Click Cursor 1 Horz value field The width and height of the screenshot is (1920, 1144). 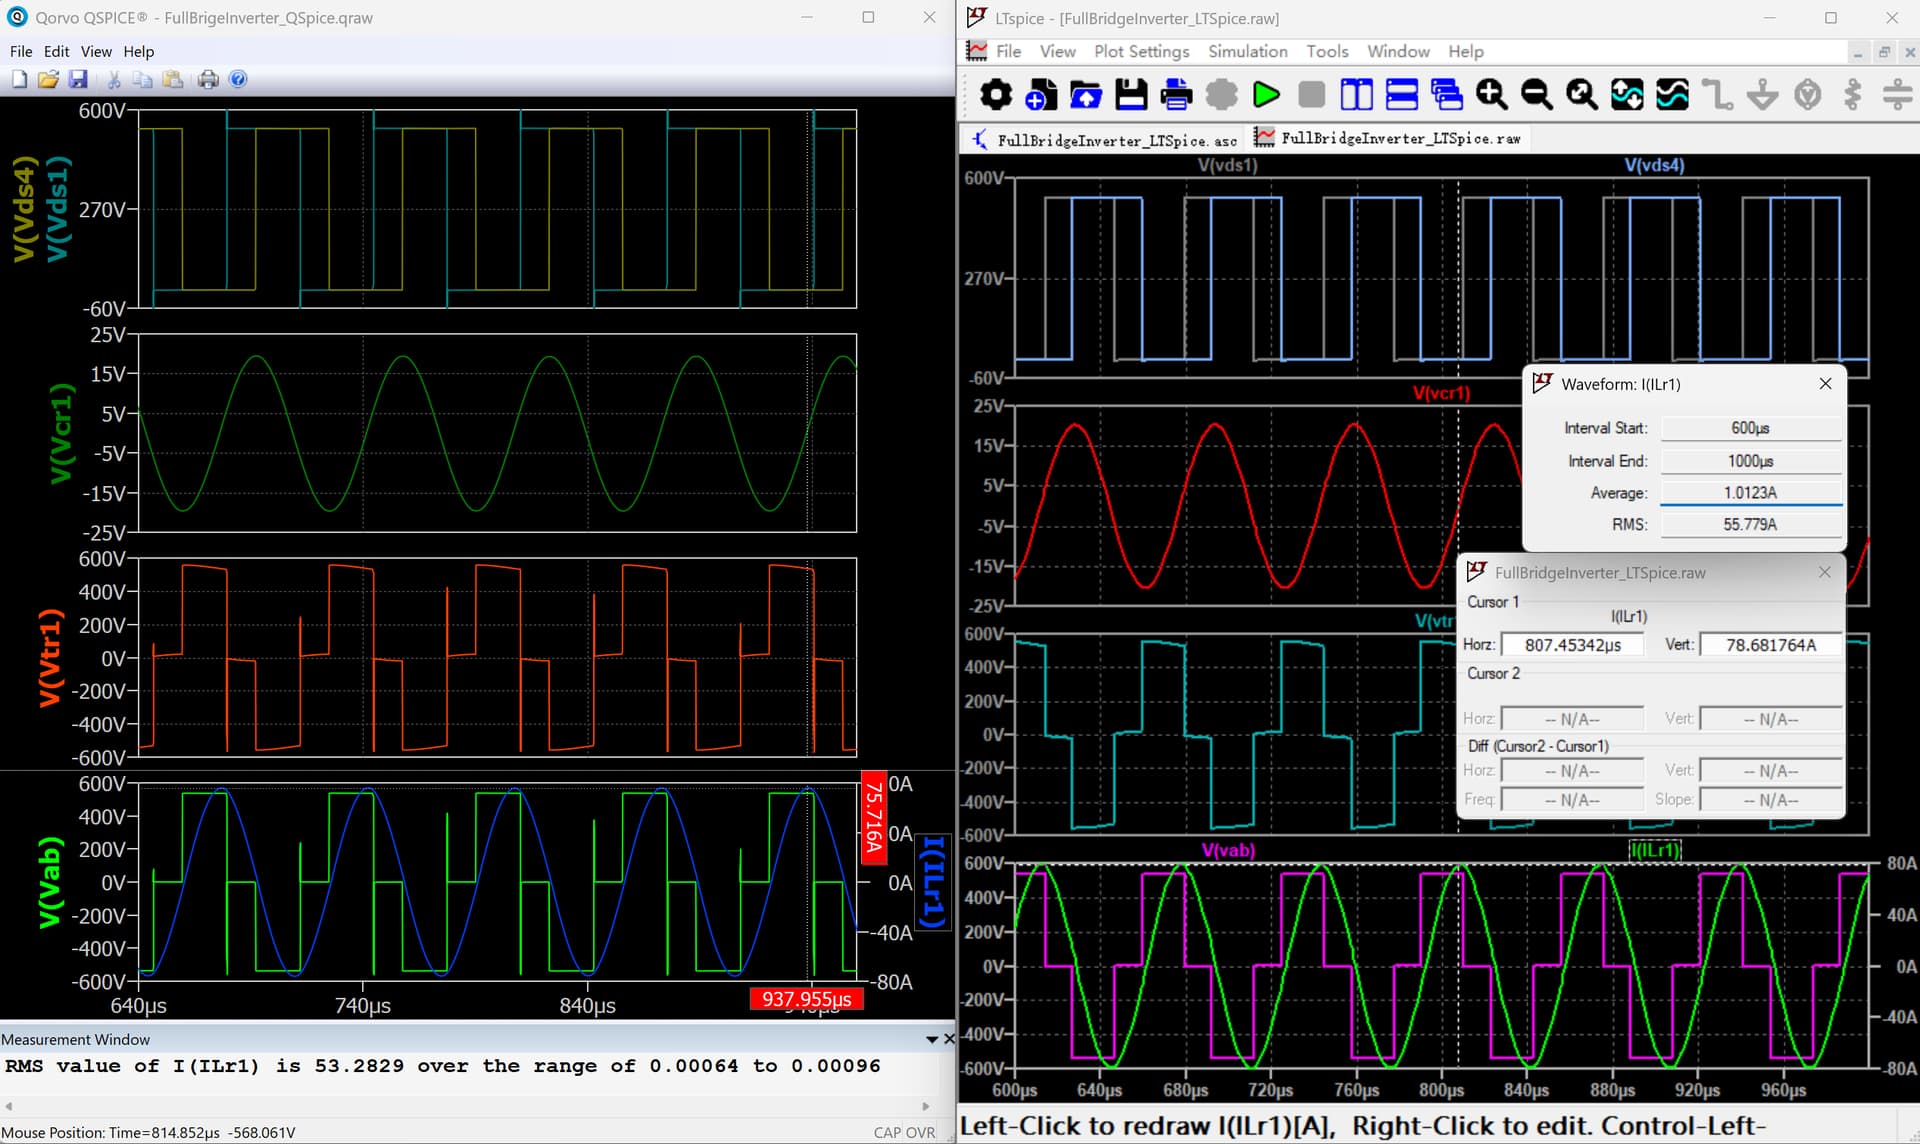tap(1572, 645)
